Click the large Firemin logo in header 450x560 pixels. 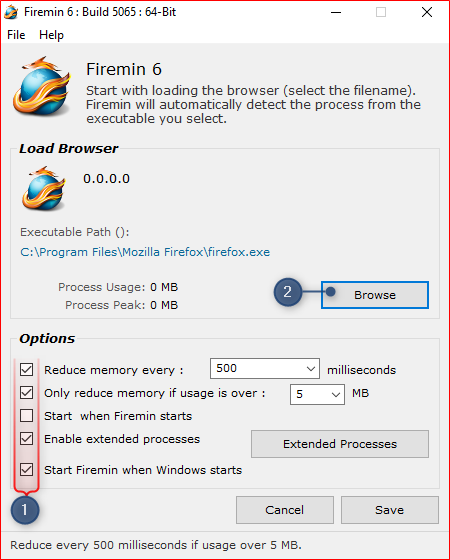click(42, 86)
